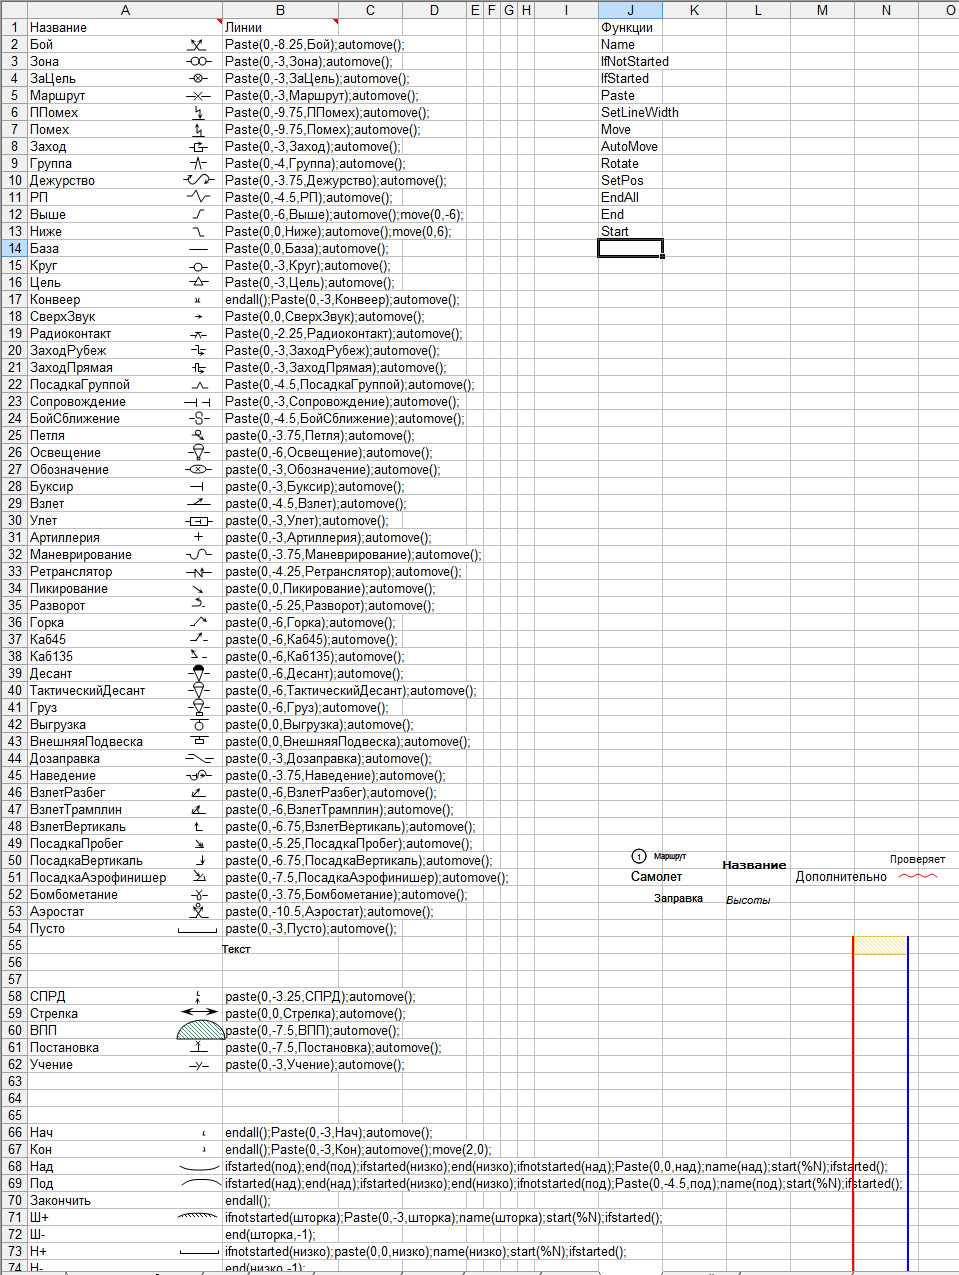Click the Освещение symbol in row 26
959x1275 pixels.
[x=198, y=452]
